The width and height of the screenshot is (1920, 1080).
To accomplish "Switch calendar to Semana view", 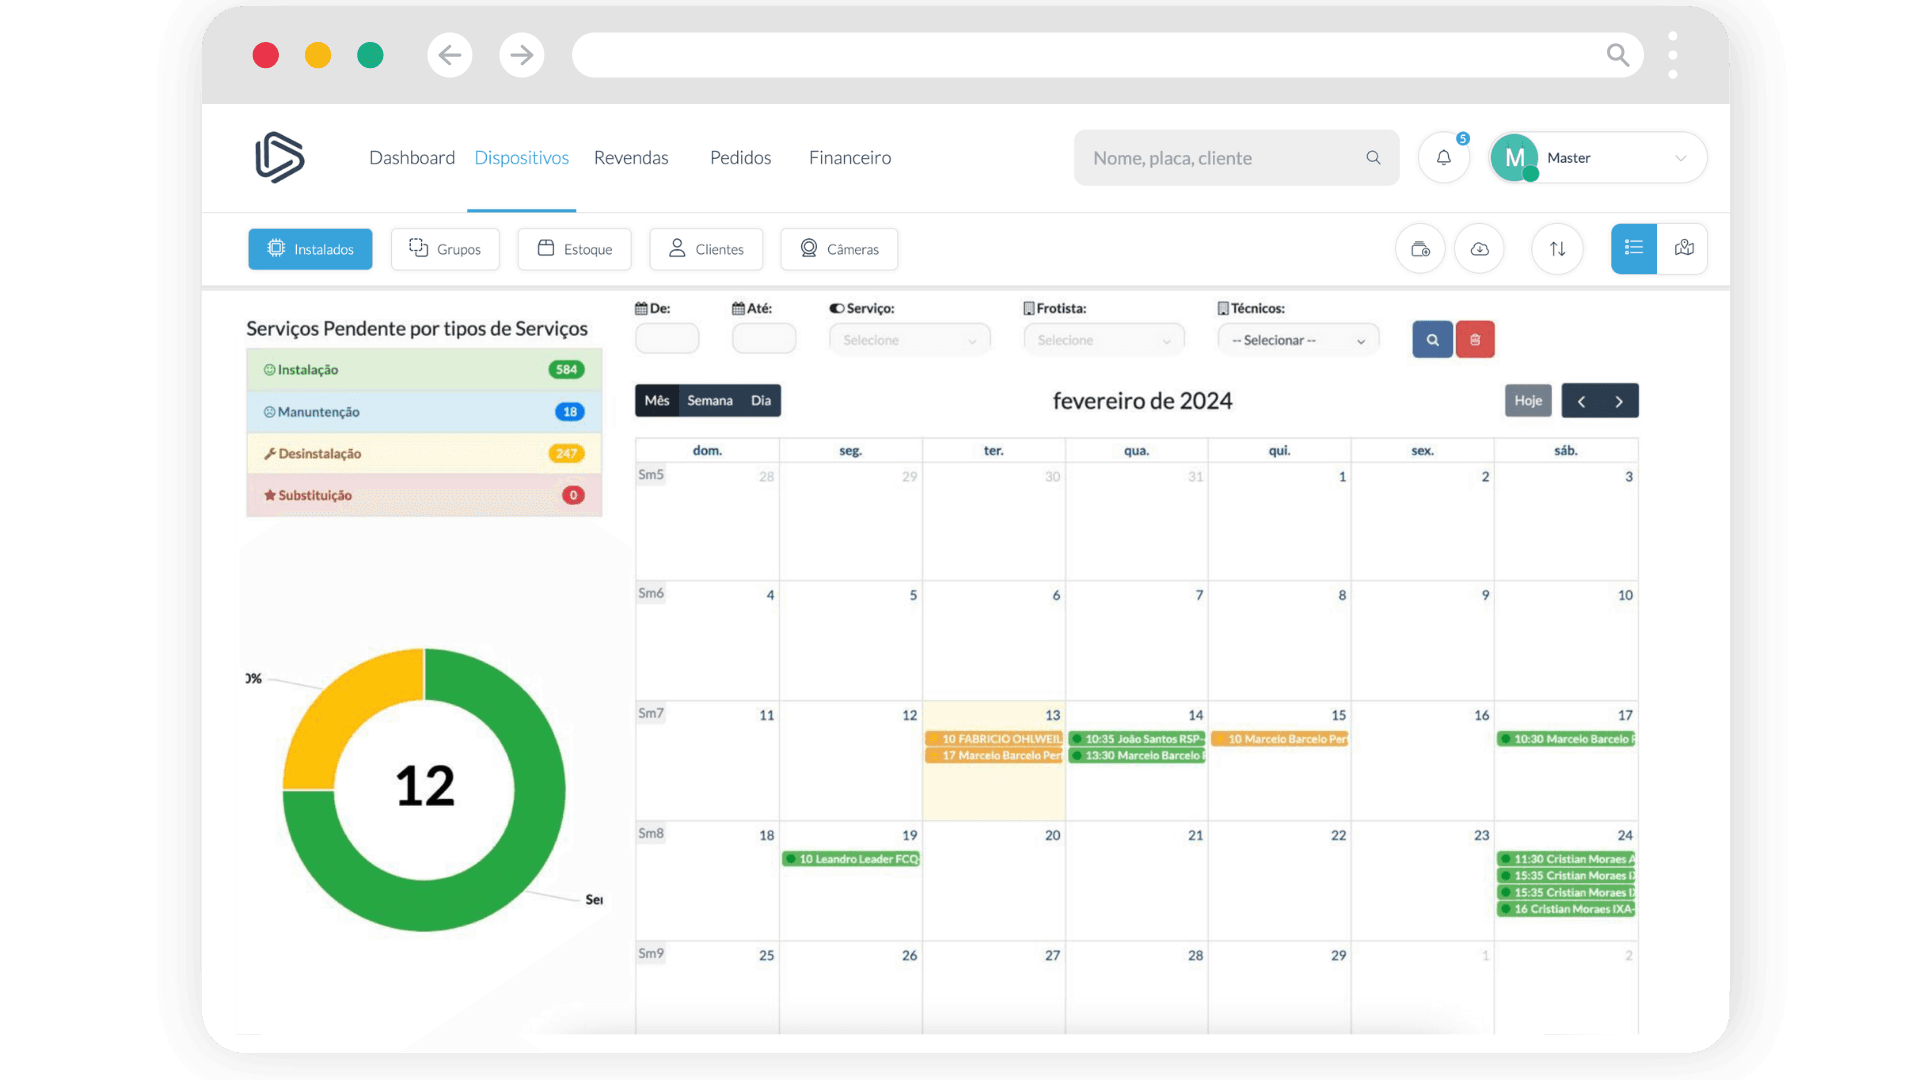I will pyautogui.click(x=710, y=401).
